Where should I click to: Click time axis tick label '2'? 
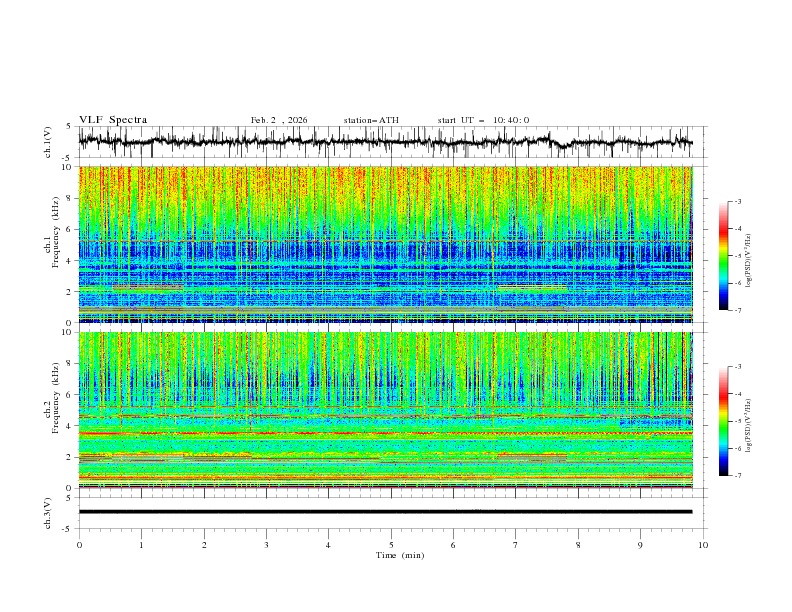(204, 545)
